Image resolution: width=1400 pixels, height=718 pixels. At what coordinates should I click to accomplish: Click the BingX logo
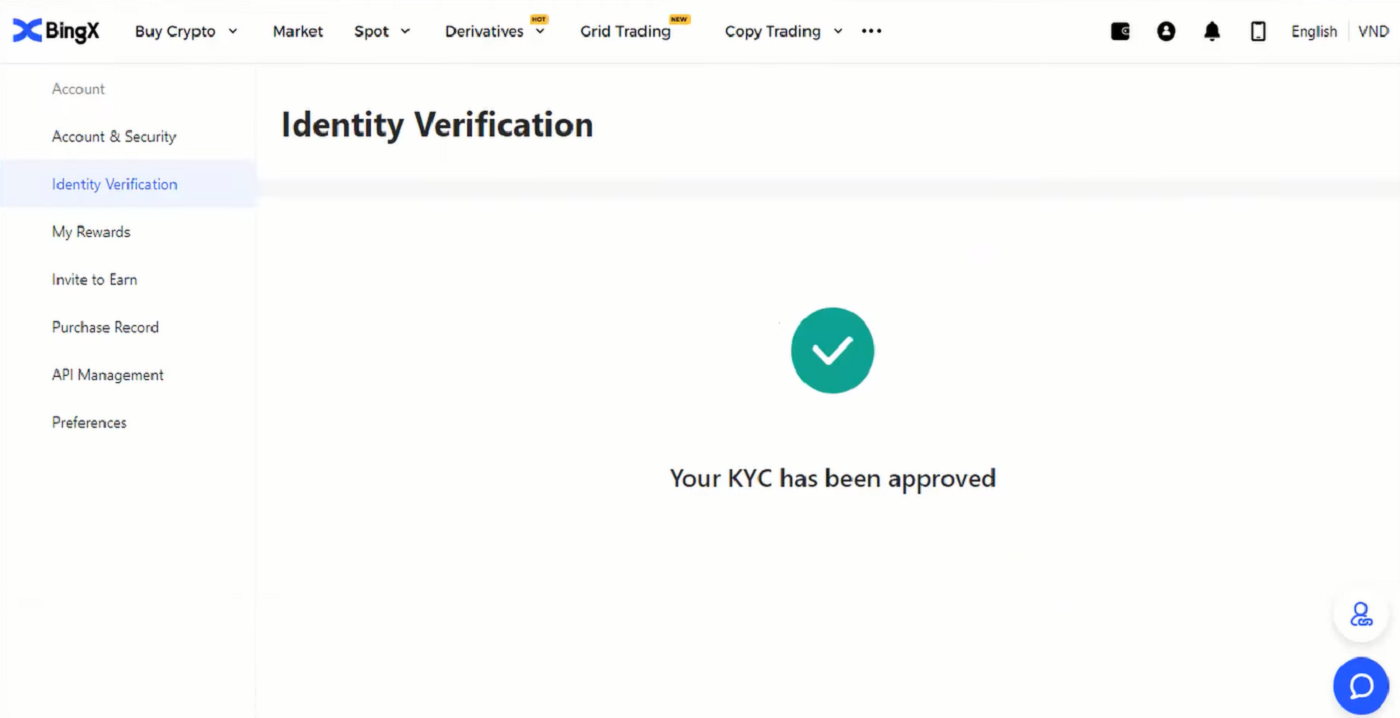pos(55,31)
